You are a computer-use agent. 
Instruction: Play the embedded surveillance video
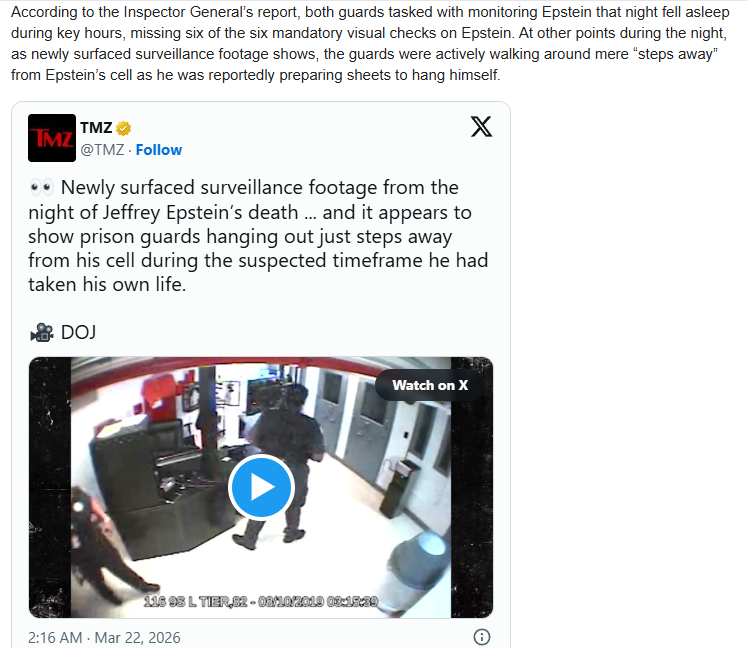[x=261, y=487]
